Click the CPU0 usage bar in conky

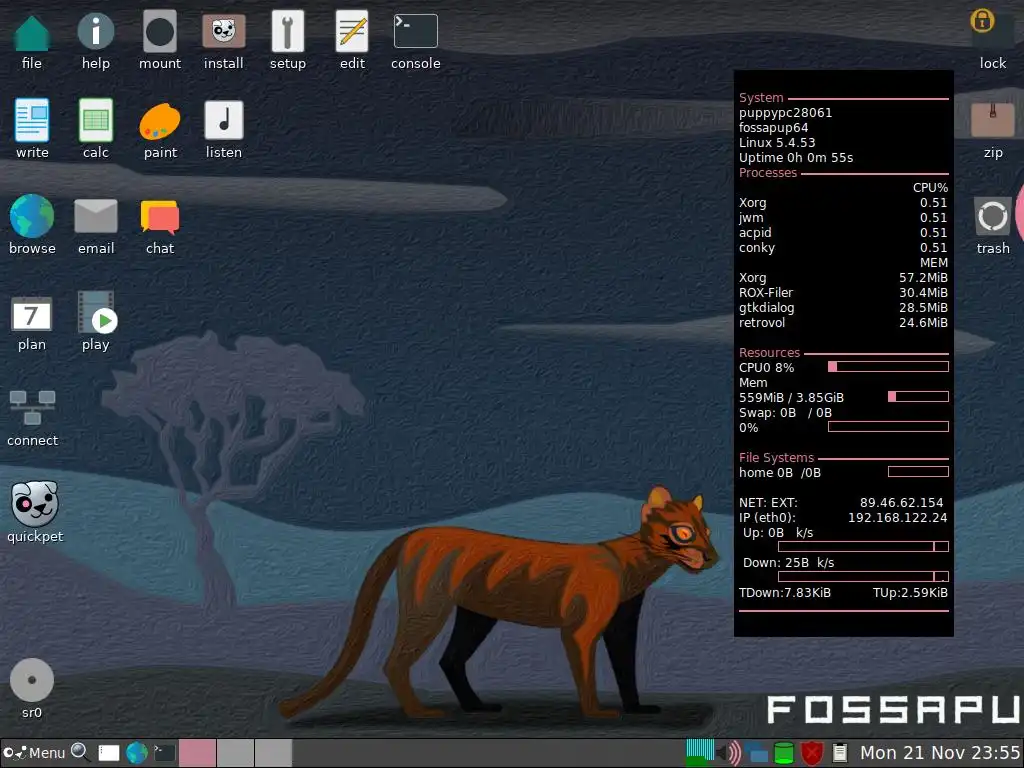(x=888, y=367)
